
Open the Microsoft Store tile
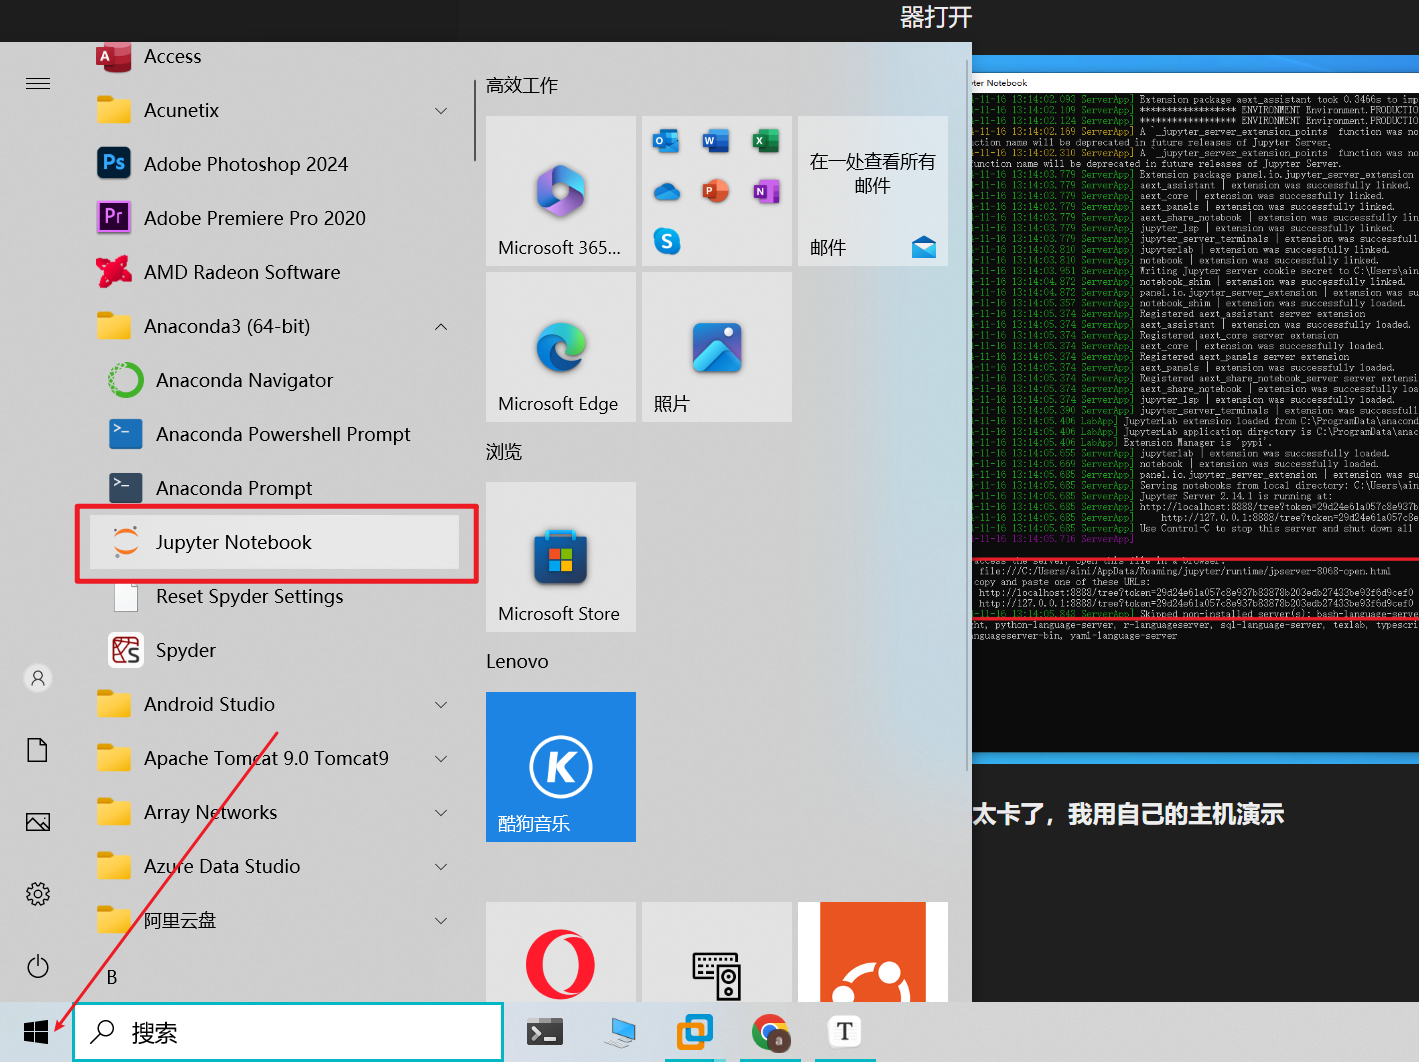[561, 557]
